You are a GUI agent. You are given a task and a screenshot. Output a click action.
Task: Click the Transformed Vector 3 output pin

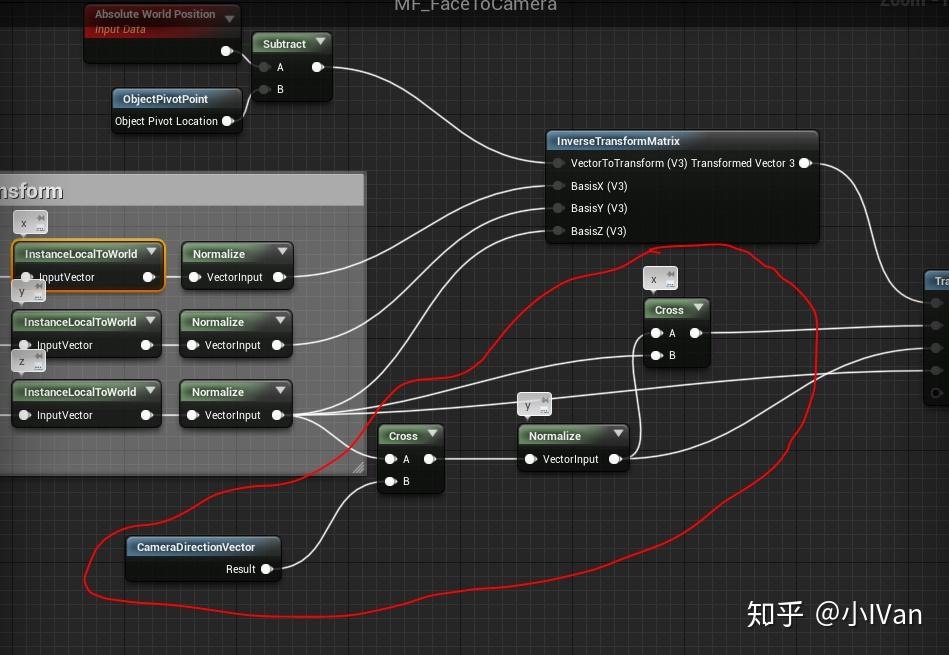click(806, 163)
